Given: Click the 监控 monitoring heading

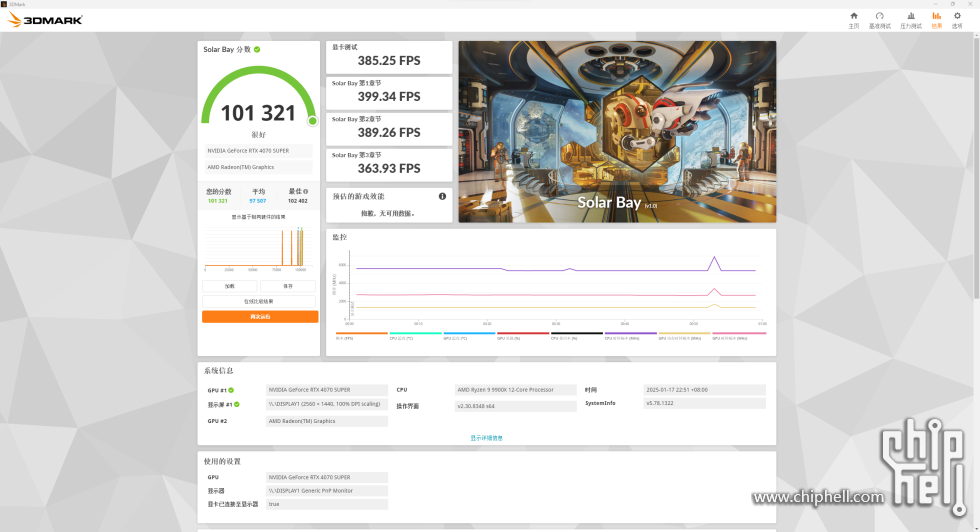Looking at the screenshot, I should tap(339, 238).
